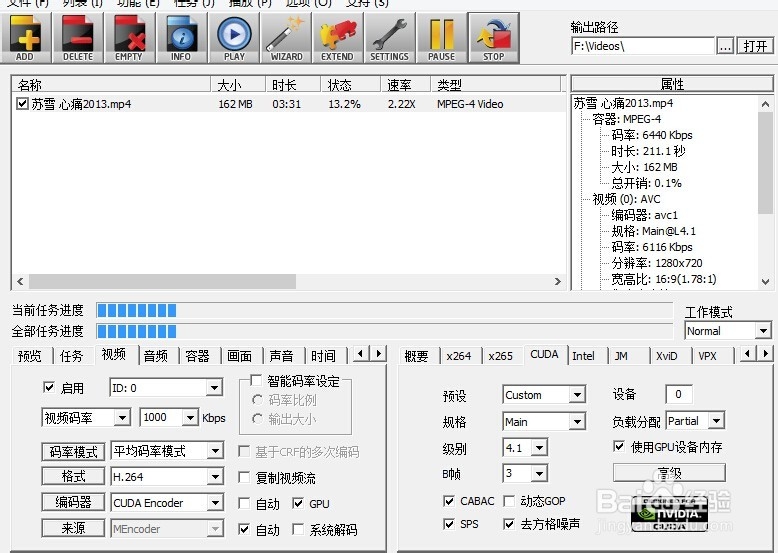Switch to the x264 tab
Screen dimensions: 778x553
(459, 356)
